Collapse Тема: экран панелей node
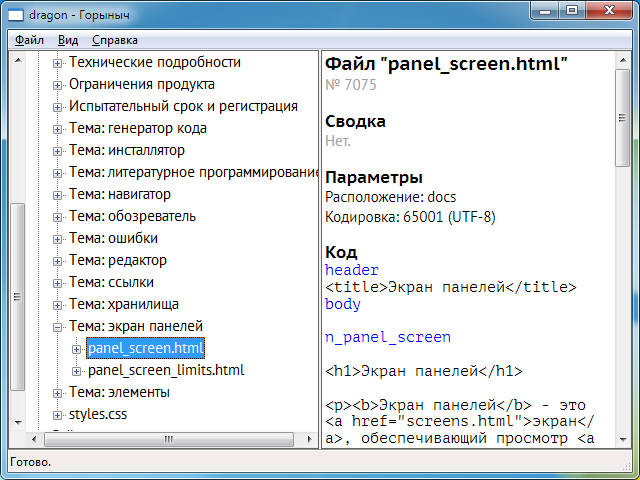 tap(58, 327)
